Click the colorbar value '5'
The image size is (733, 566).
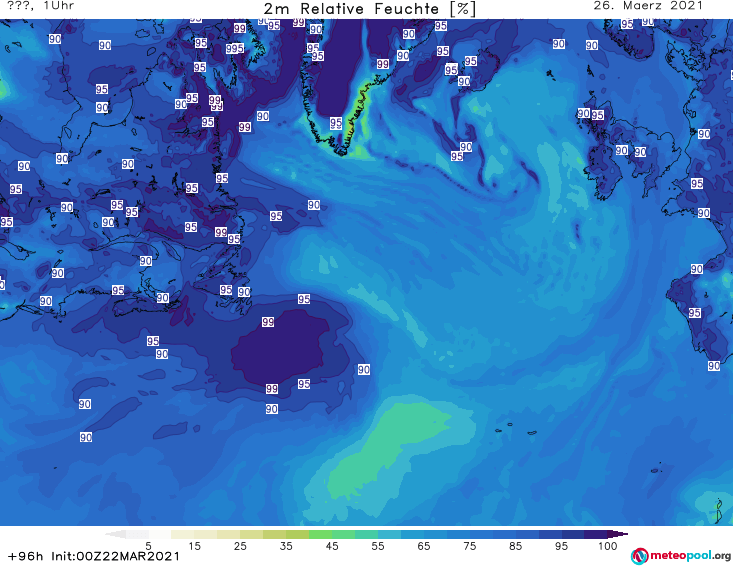click(x=148, y=546)
